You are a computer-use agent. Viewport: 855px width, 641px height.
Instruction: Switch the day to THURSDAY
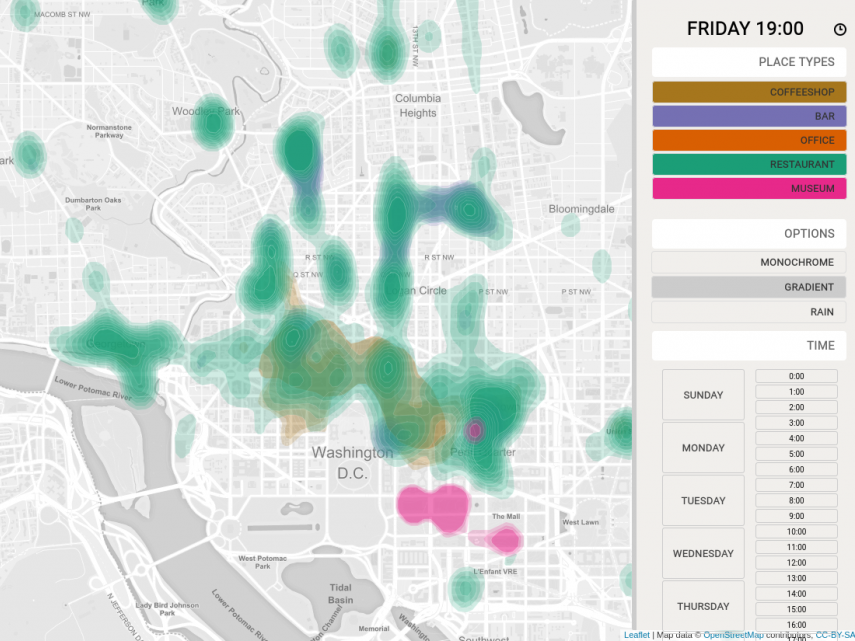click(x=703, y=606)
